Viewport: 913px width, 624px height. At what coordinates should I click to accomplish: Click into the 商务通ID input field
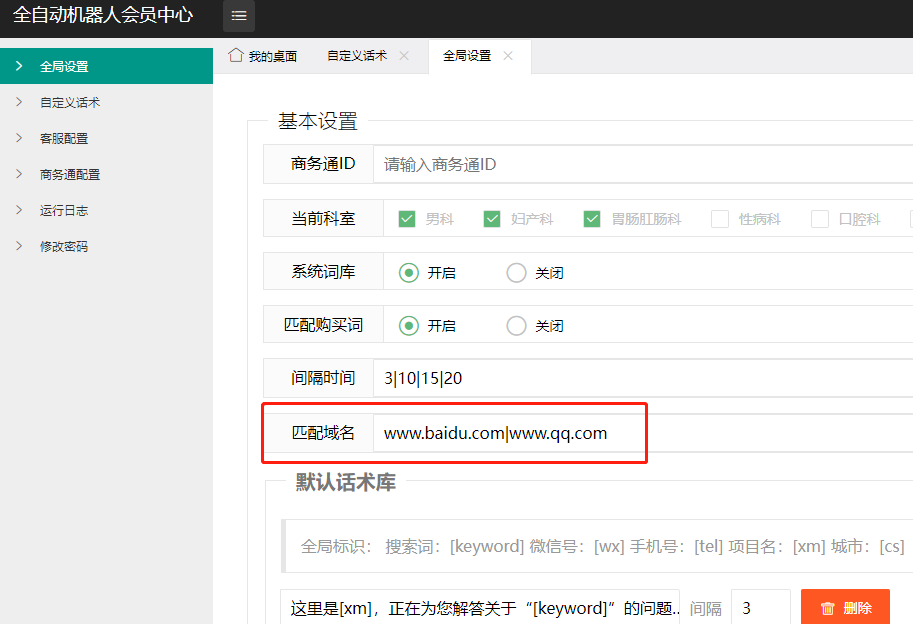pos(640,164)
